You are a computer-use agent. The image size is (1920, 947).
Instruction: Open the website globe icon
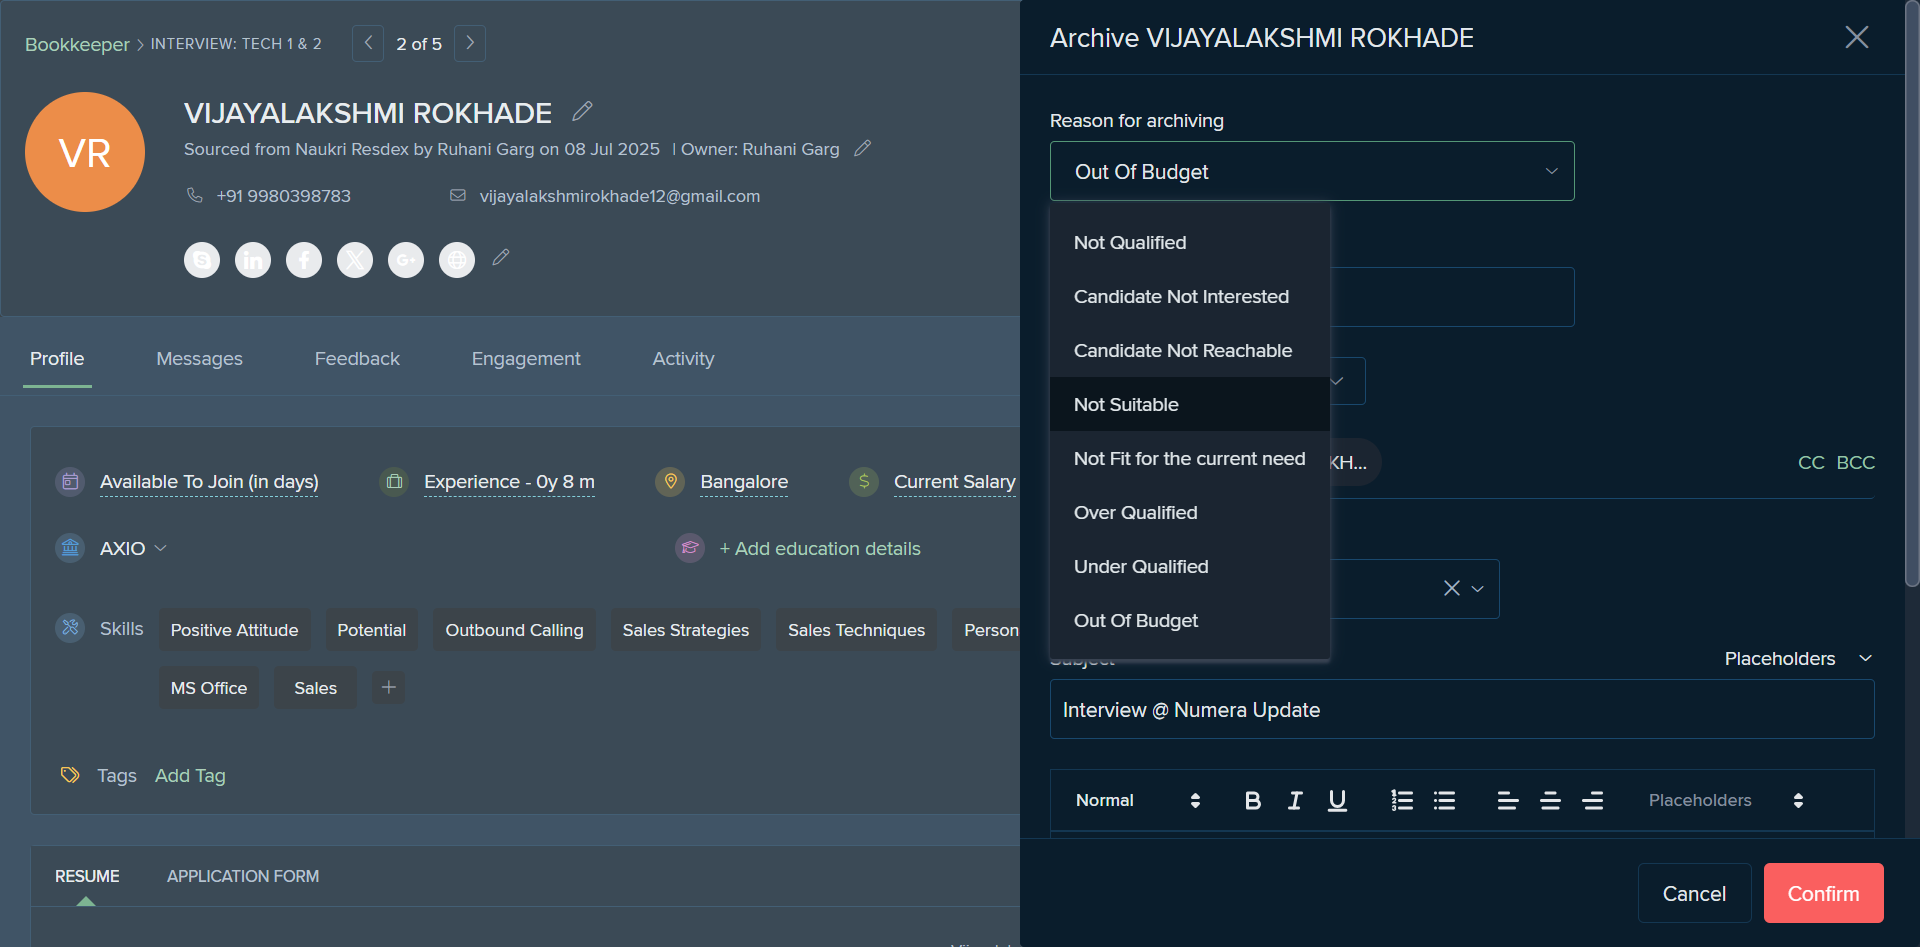coord(457,260)
